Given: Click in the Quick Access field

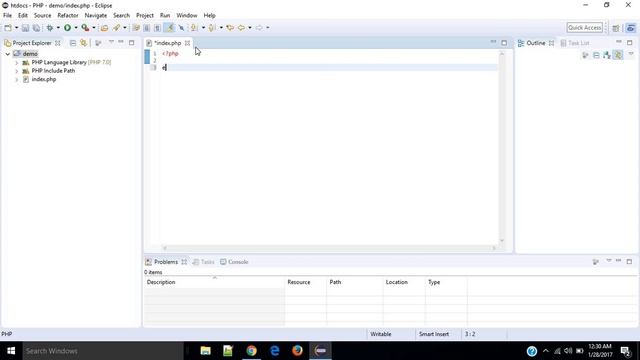Looking at the screenshot, I should click(x=584, y=27).
